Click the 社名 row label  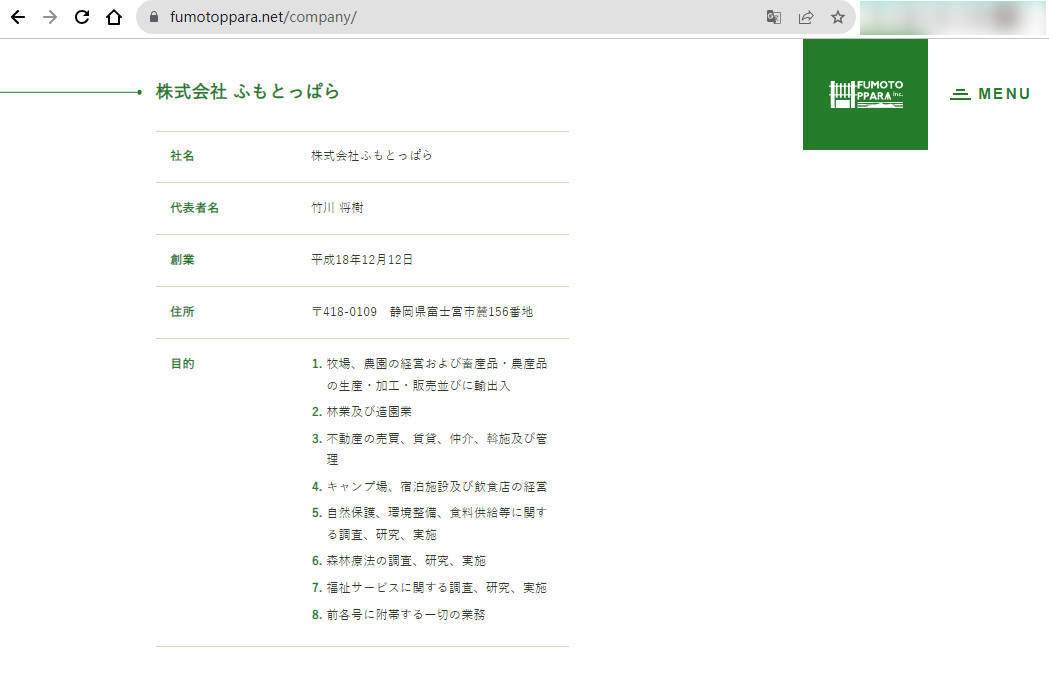(182, 156)
